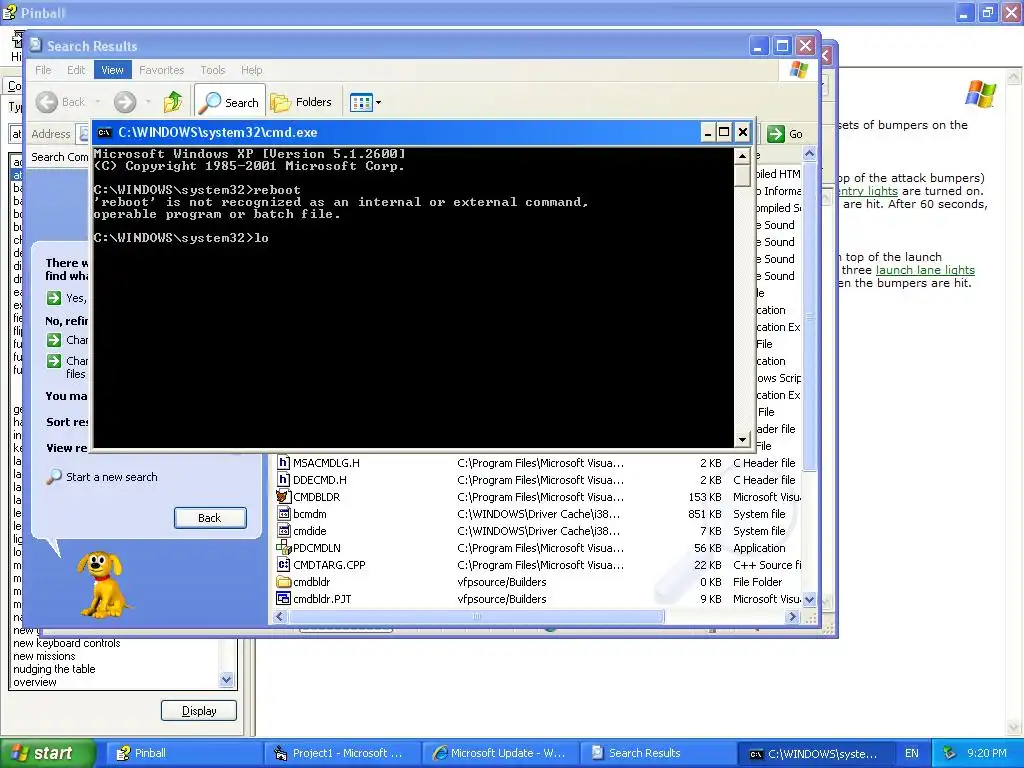Switch to Microsoft Update taskbar button
The height and width of the screenshot is (768, 1024).
(x=500, y=753)
